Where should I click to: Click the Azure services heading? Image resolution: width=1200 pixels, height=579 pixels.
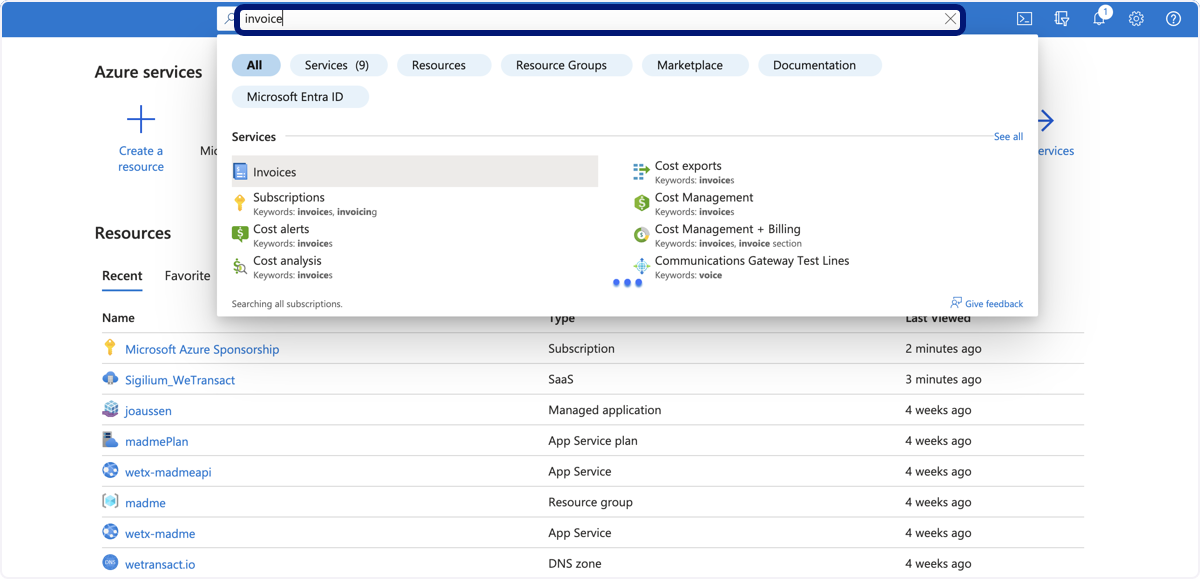tap(148, 72)
